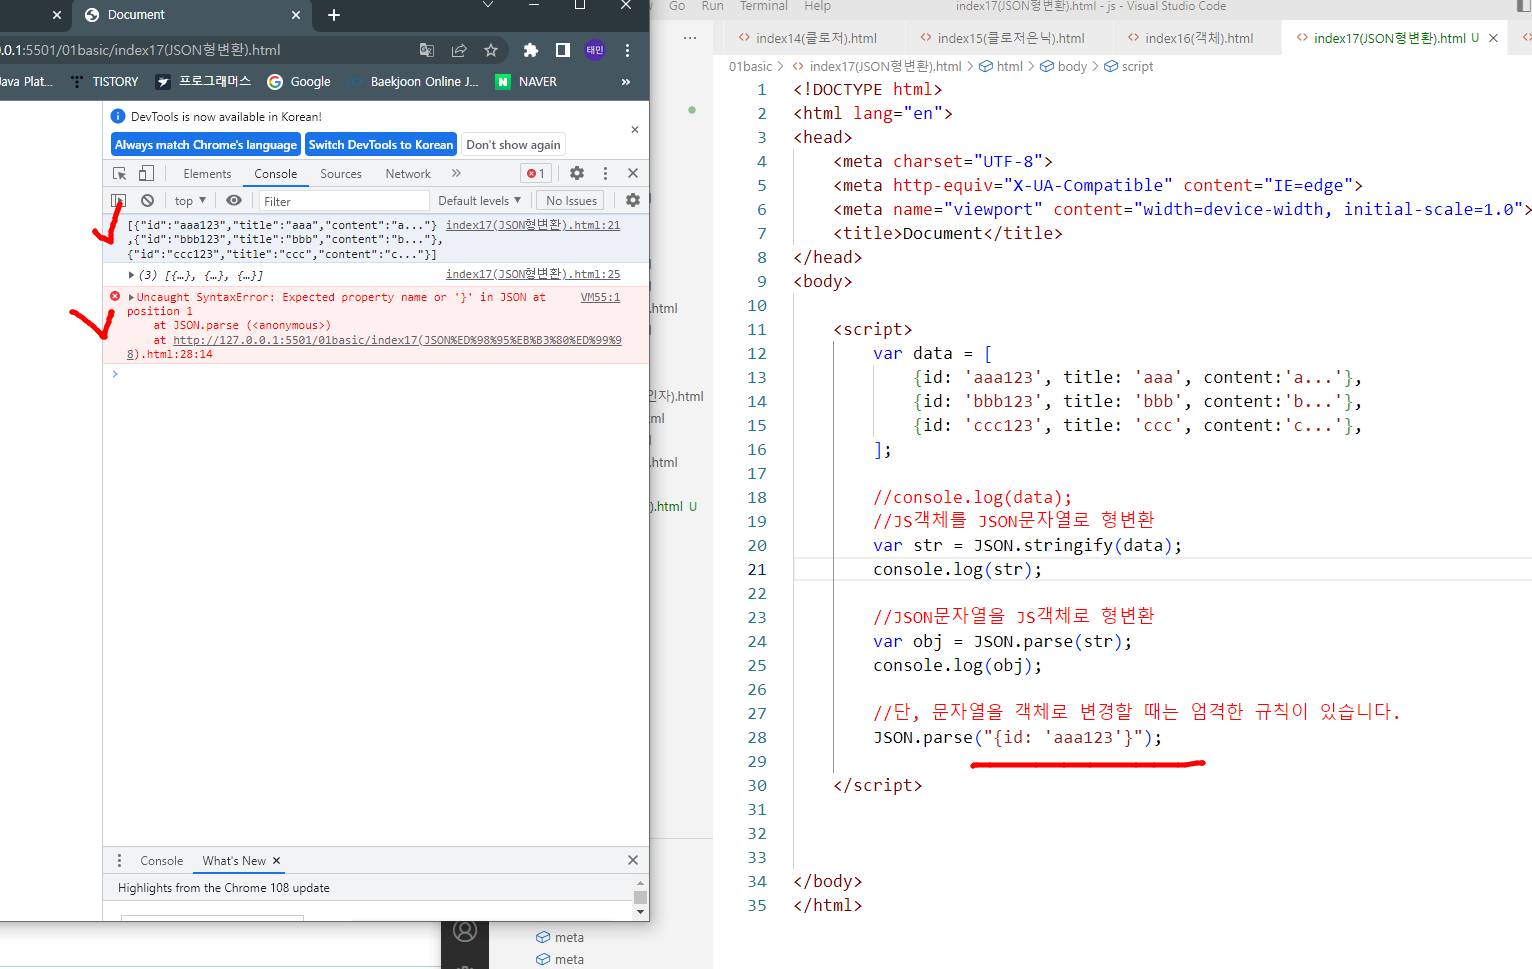This screenshot has height=969, width=1532.
Task: Open the Sources tab in DevTools
Action: pyautogui.click(x=341, y=174)
